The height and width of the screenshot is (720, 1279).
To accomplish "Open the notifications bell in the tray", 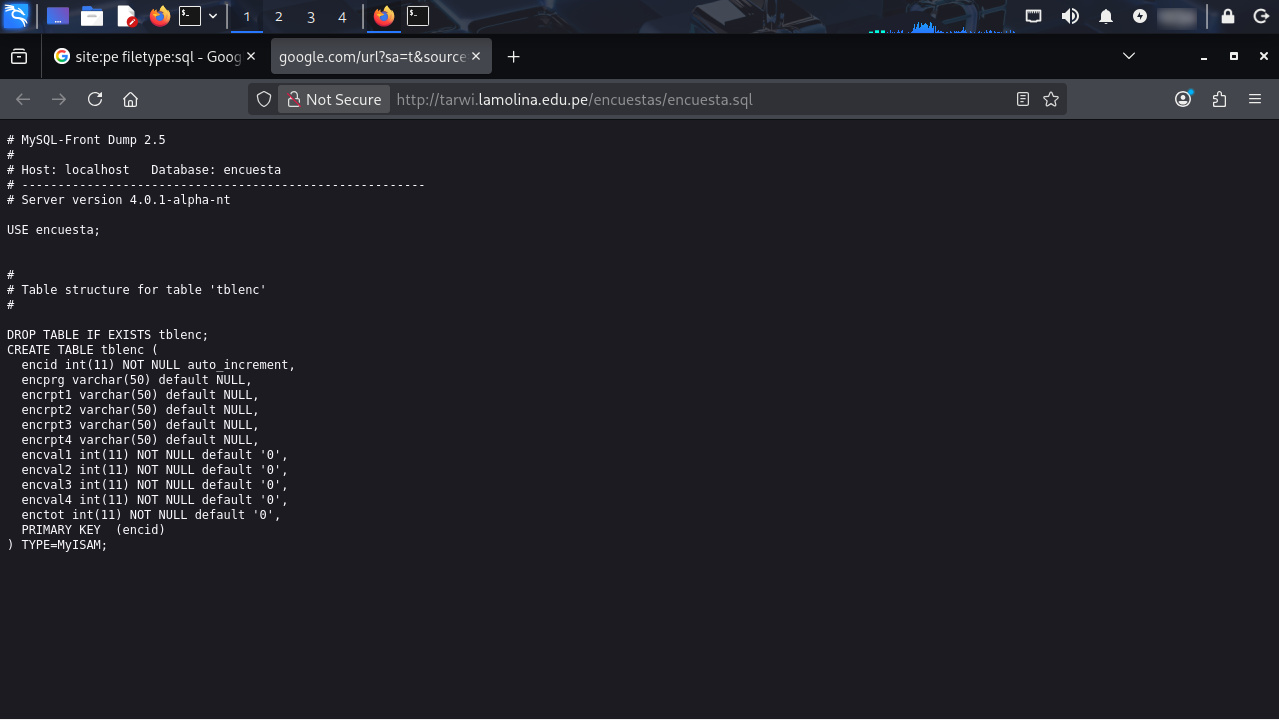I will click(1106, 16).
